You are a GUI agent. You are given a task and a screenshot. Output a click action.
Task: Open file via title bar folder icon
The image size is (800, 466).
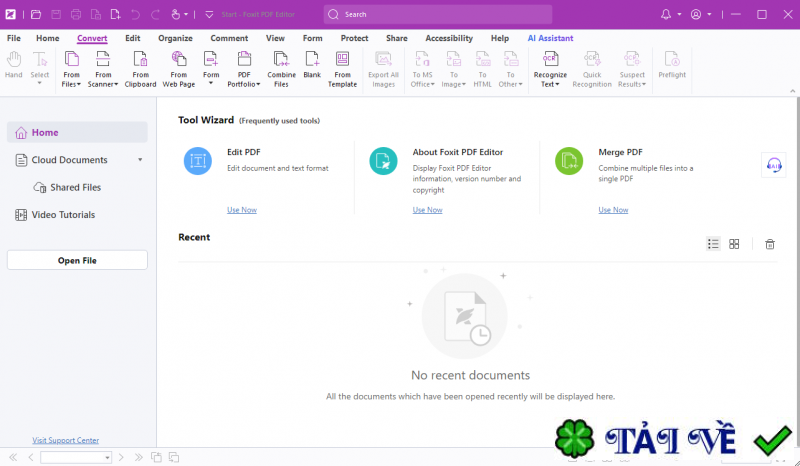point(36,14)
